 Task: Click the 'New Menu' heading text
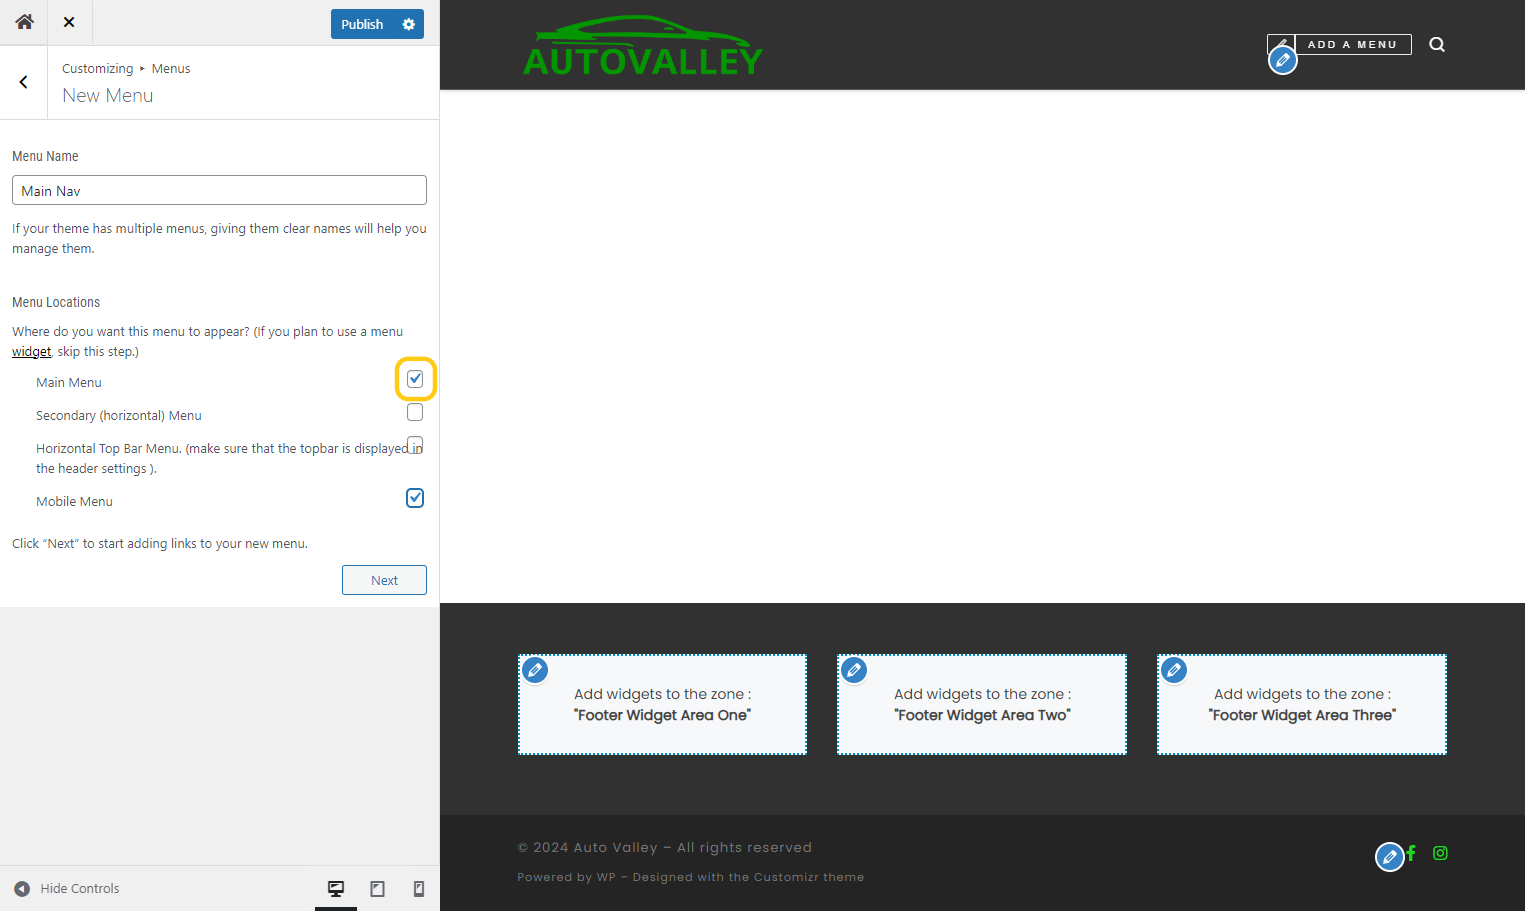108,95
